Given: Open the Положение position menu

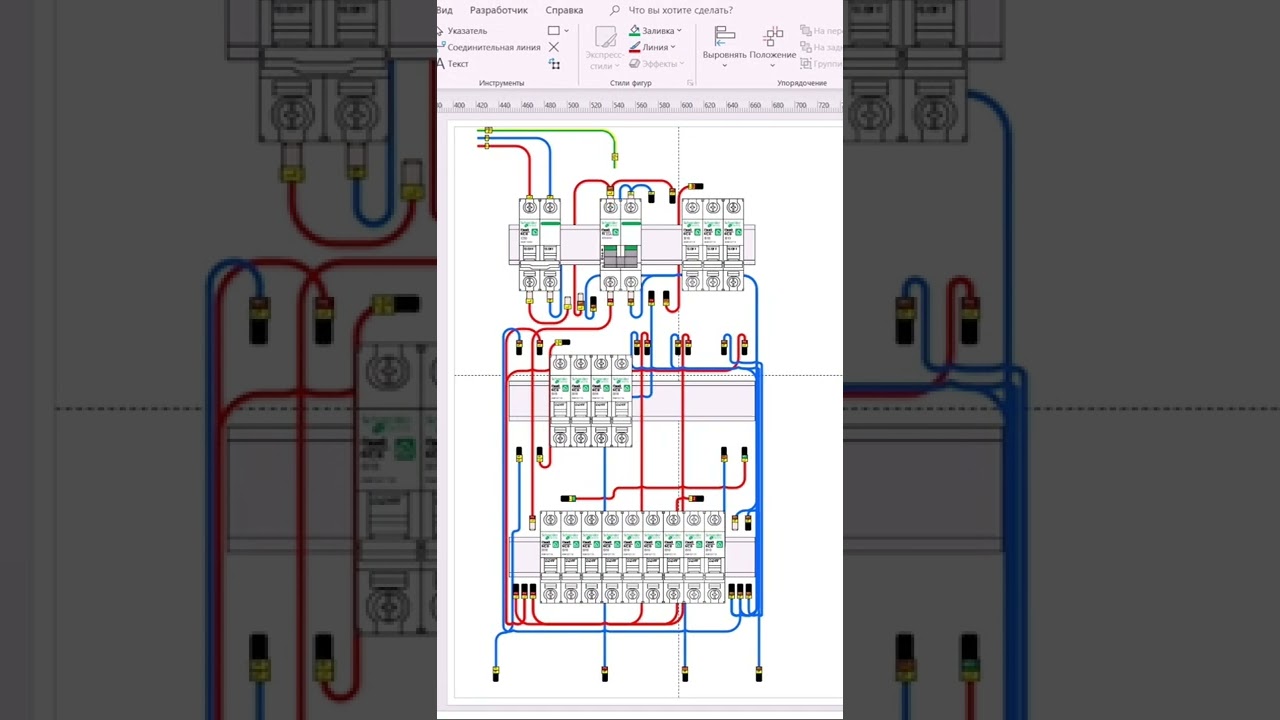Looking at the screenshot, I should (x=773, y=48).
